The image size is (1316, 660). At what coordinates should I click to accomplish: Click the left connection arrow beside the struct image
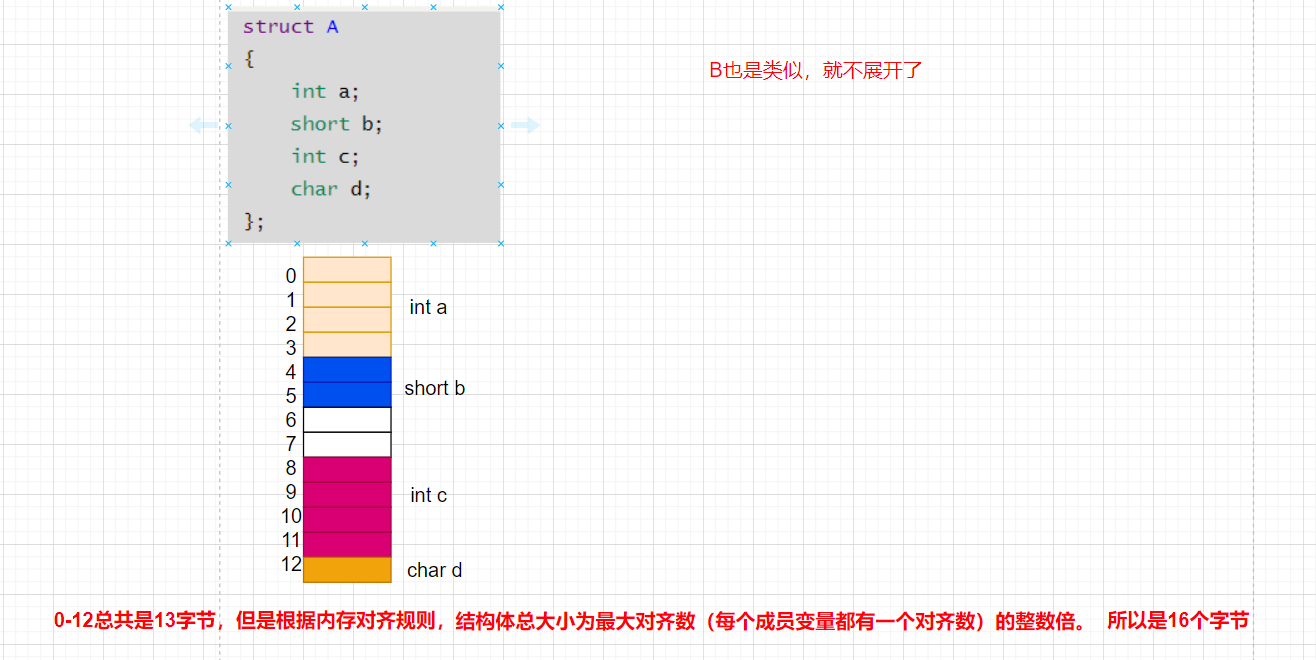point(203,125)
